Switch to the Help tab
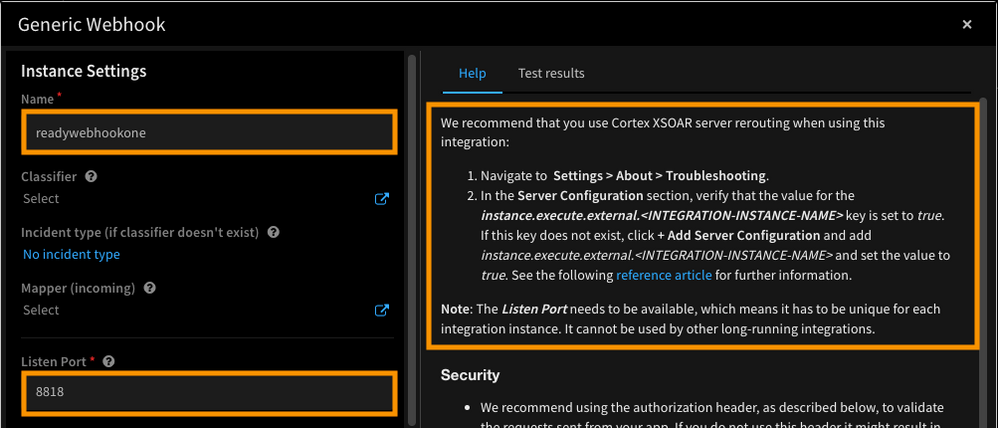The height and width of the screenshot is (428, 998). pos(472,73)
